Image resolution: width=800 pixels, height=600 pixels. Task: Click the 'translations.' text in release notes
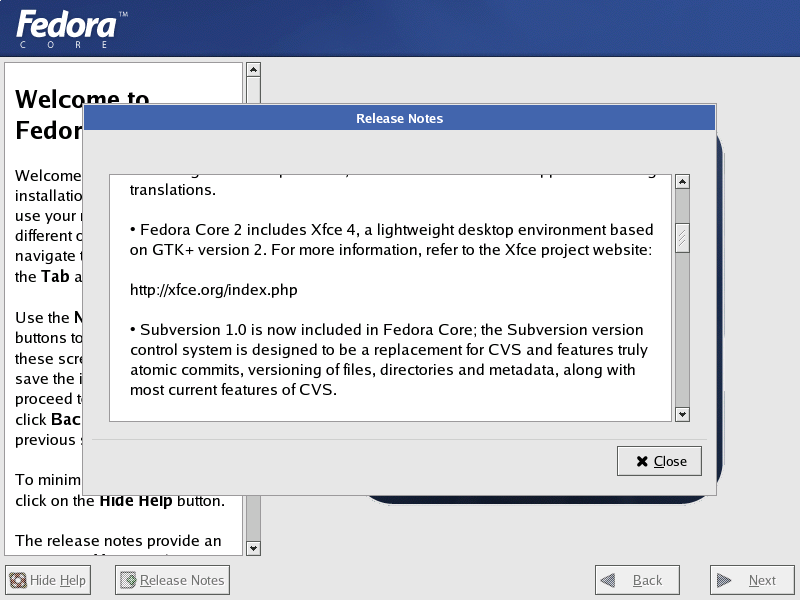pos(173,190)
